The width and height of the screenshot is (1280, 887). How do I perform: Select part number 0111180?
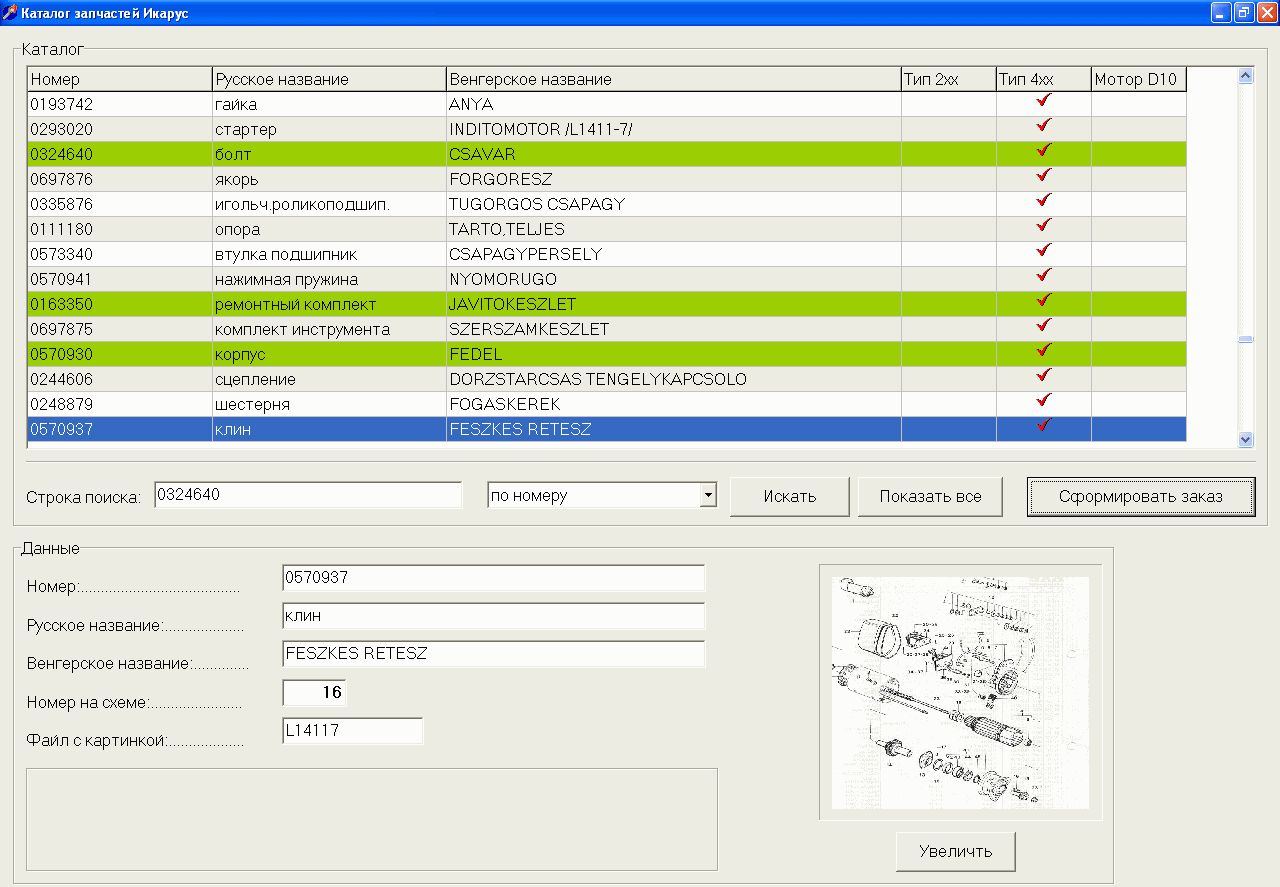click(x=120, y=229)
